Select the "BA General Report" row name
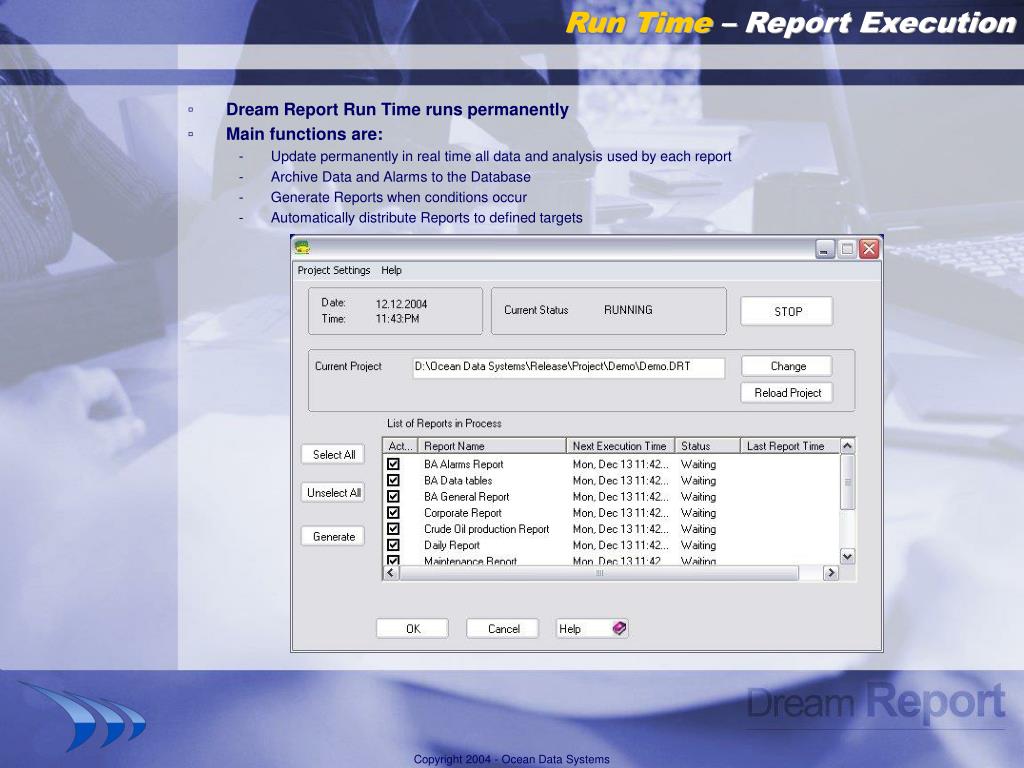The image size is (1024, 768). [x=466, y=497]
